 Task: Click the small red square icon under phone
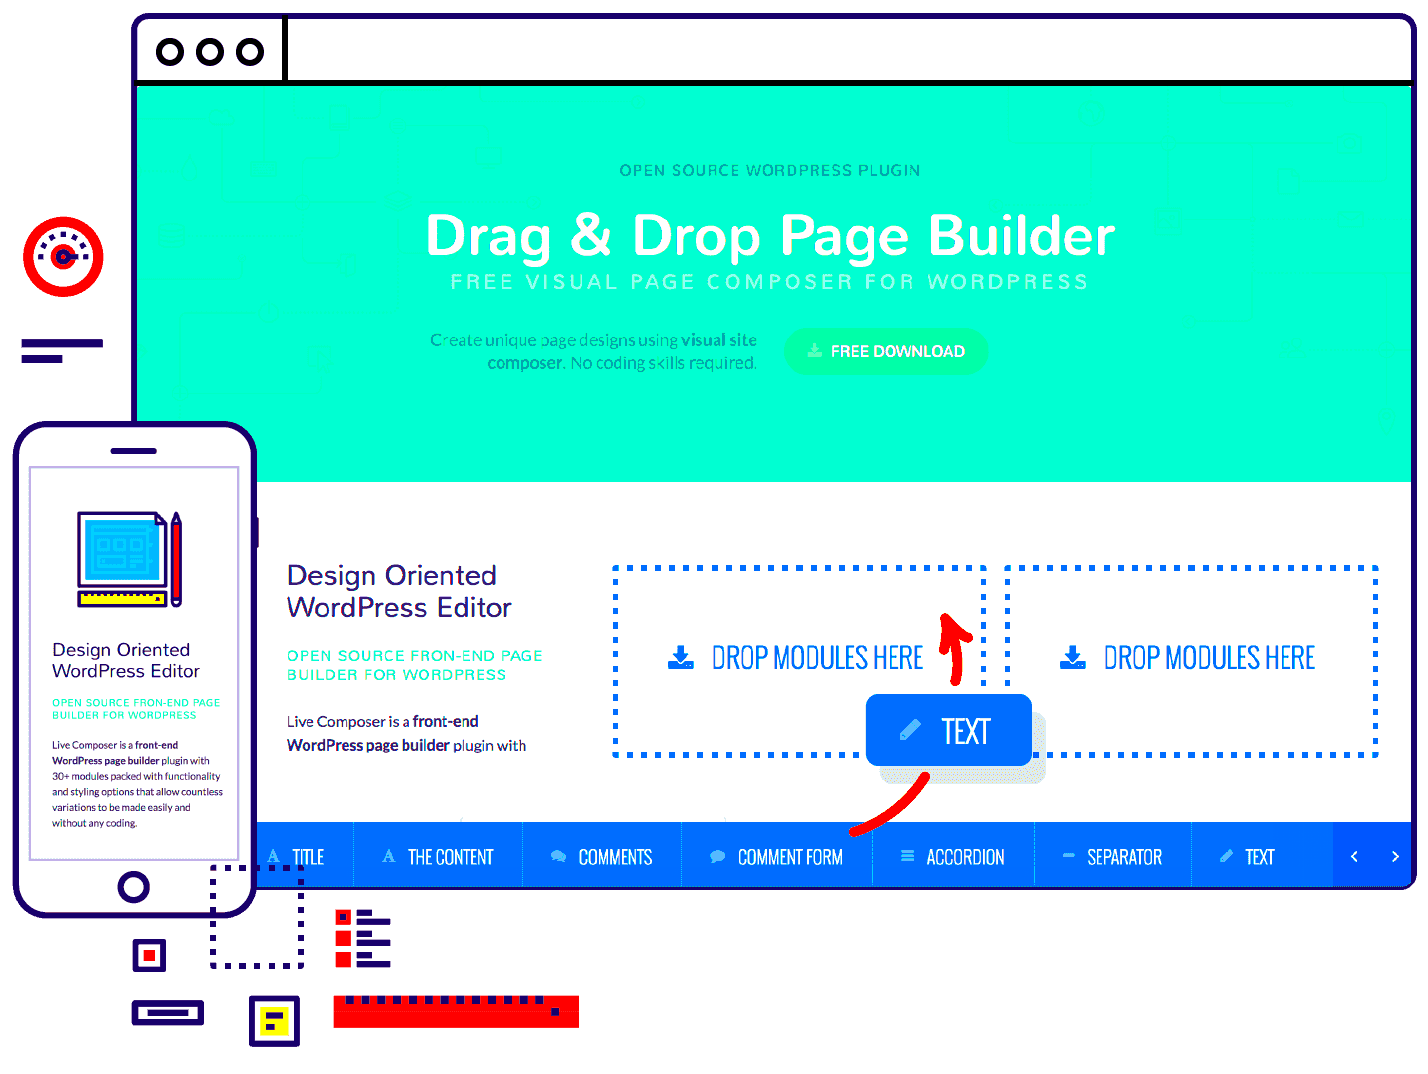(149, 956)
